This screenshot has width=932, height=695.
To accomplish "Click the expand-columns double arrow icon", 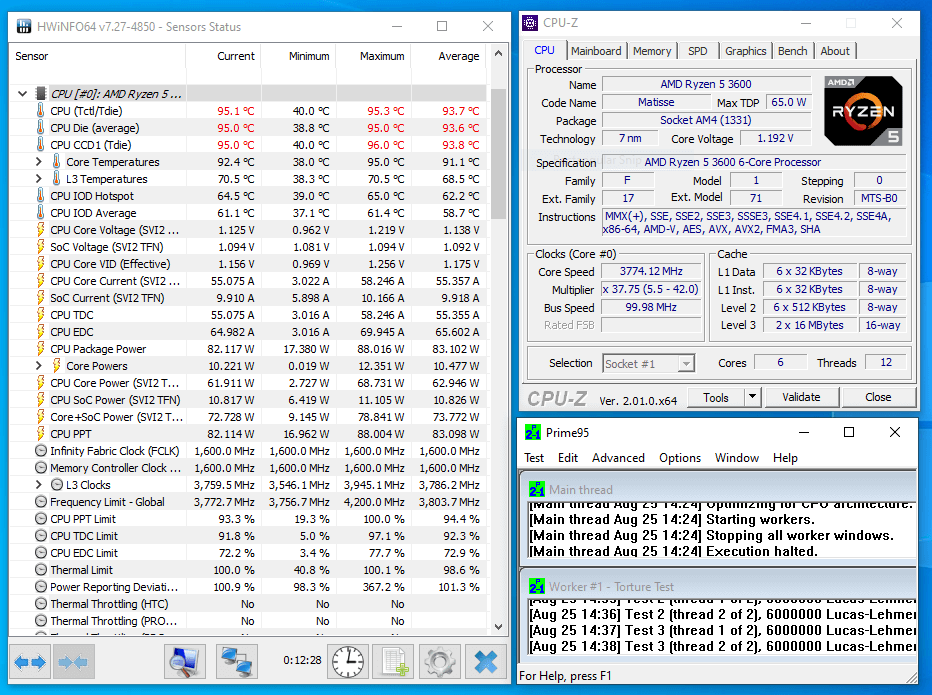I will (29, 661).
